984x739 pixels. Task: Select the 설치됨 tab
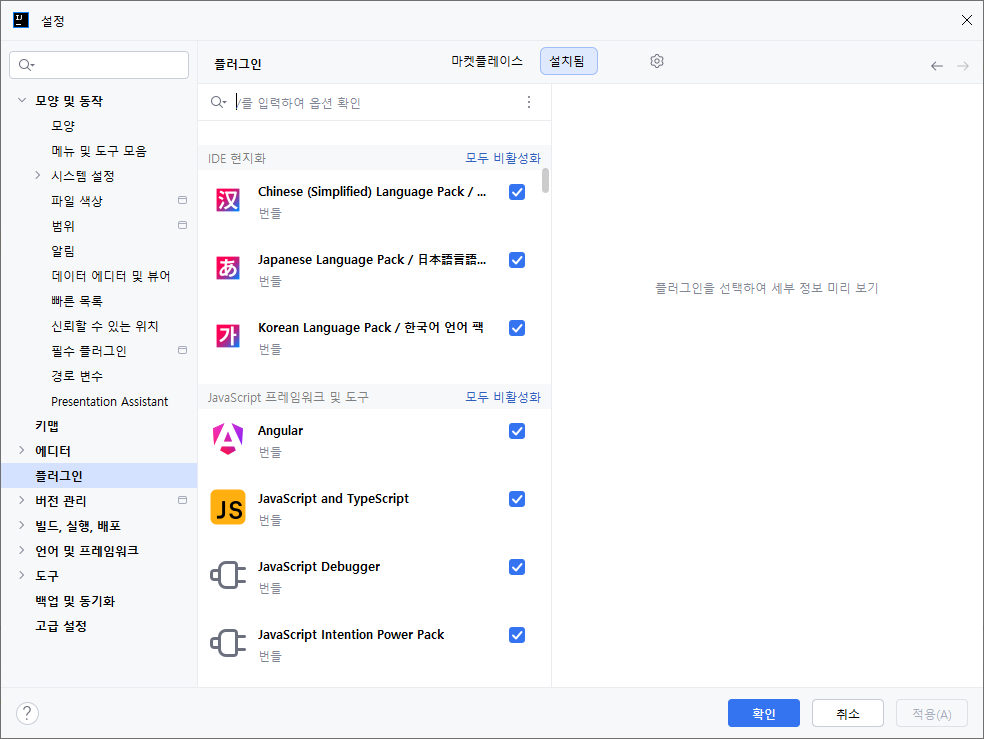(x=569, y=61)
